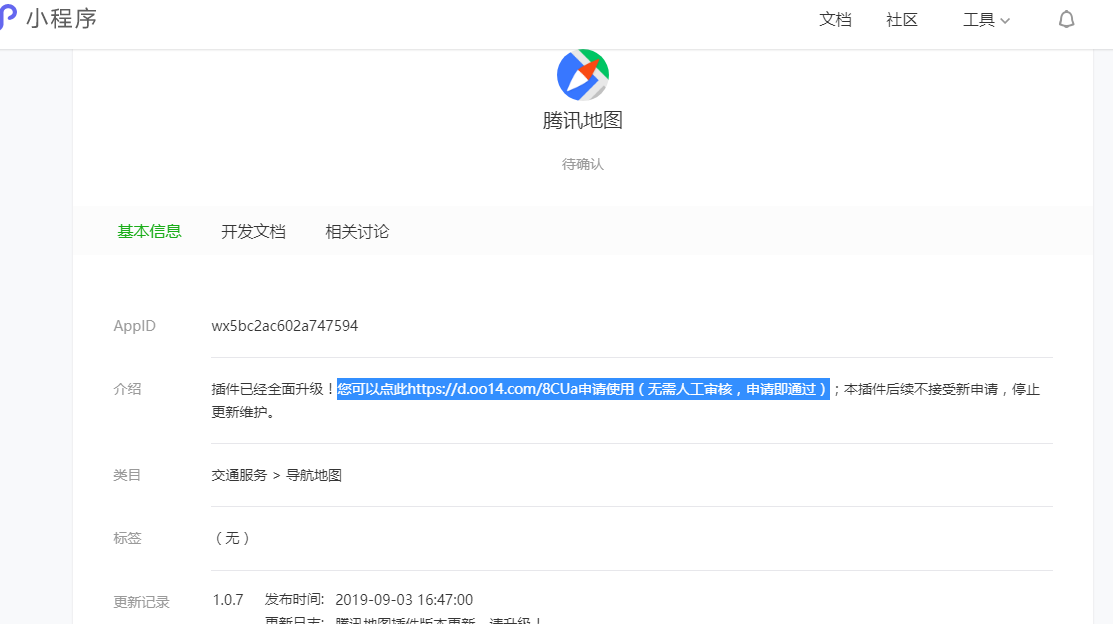
Task: Click the 类目 field label
Action: [127, 475]
